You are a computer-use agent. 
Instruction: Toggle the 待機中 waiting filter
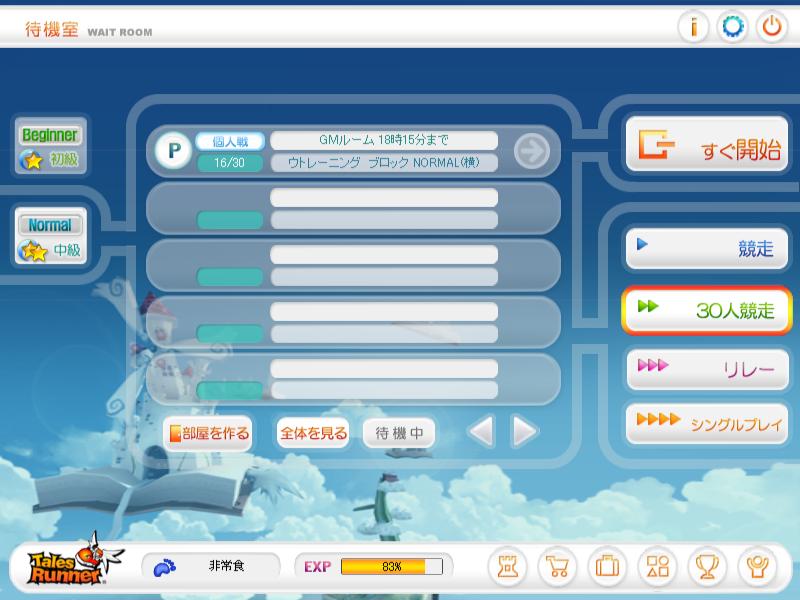pyautogui.click(x=399, y=433)
